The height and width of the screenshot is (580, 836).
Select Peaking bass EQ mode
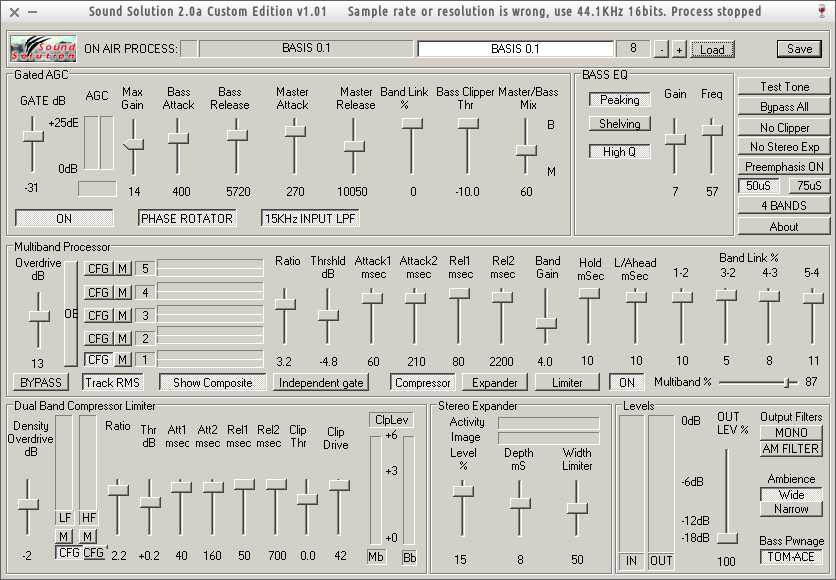(620, 100)
